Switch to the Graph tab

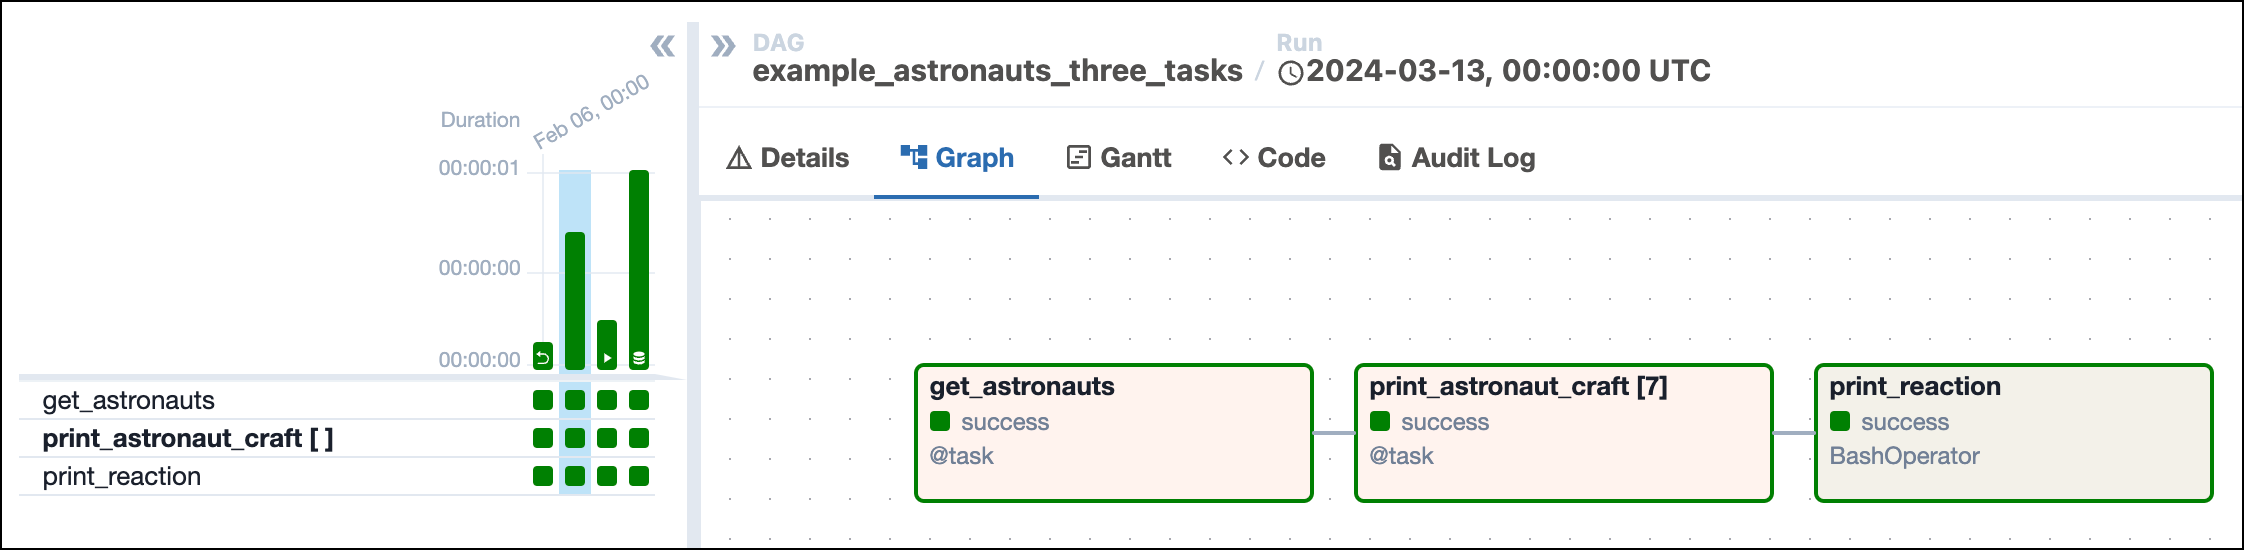pyautogui.click(x=957, y=158)
